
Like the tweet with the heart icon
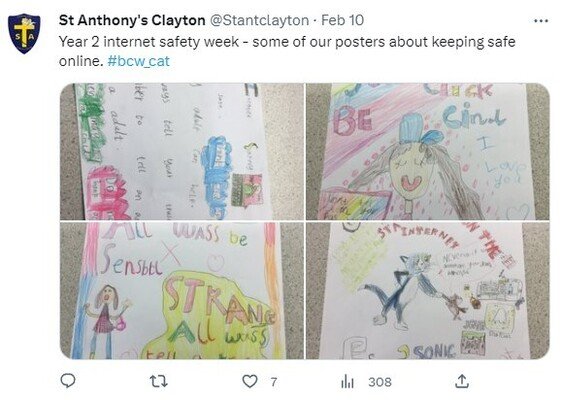pyautogui.click(x=250, y=381)
